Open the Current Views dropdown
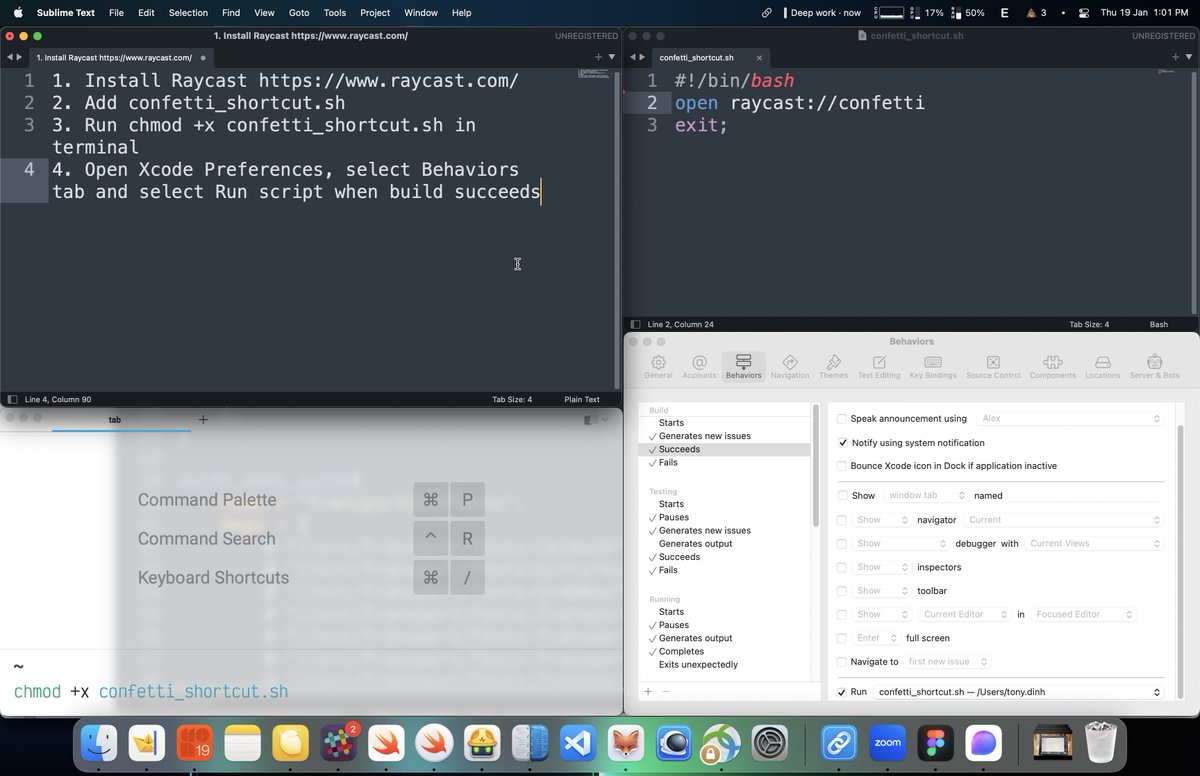1200x776 pixels. (1094, 544)
